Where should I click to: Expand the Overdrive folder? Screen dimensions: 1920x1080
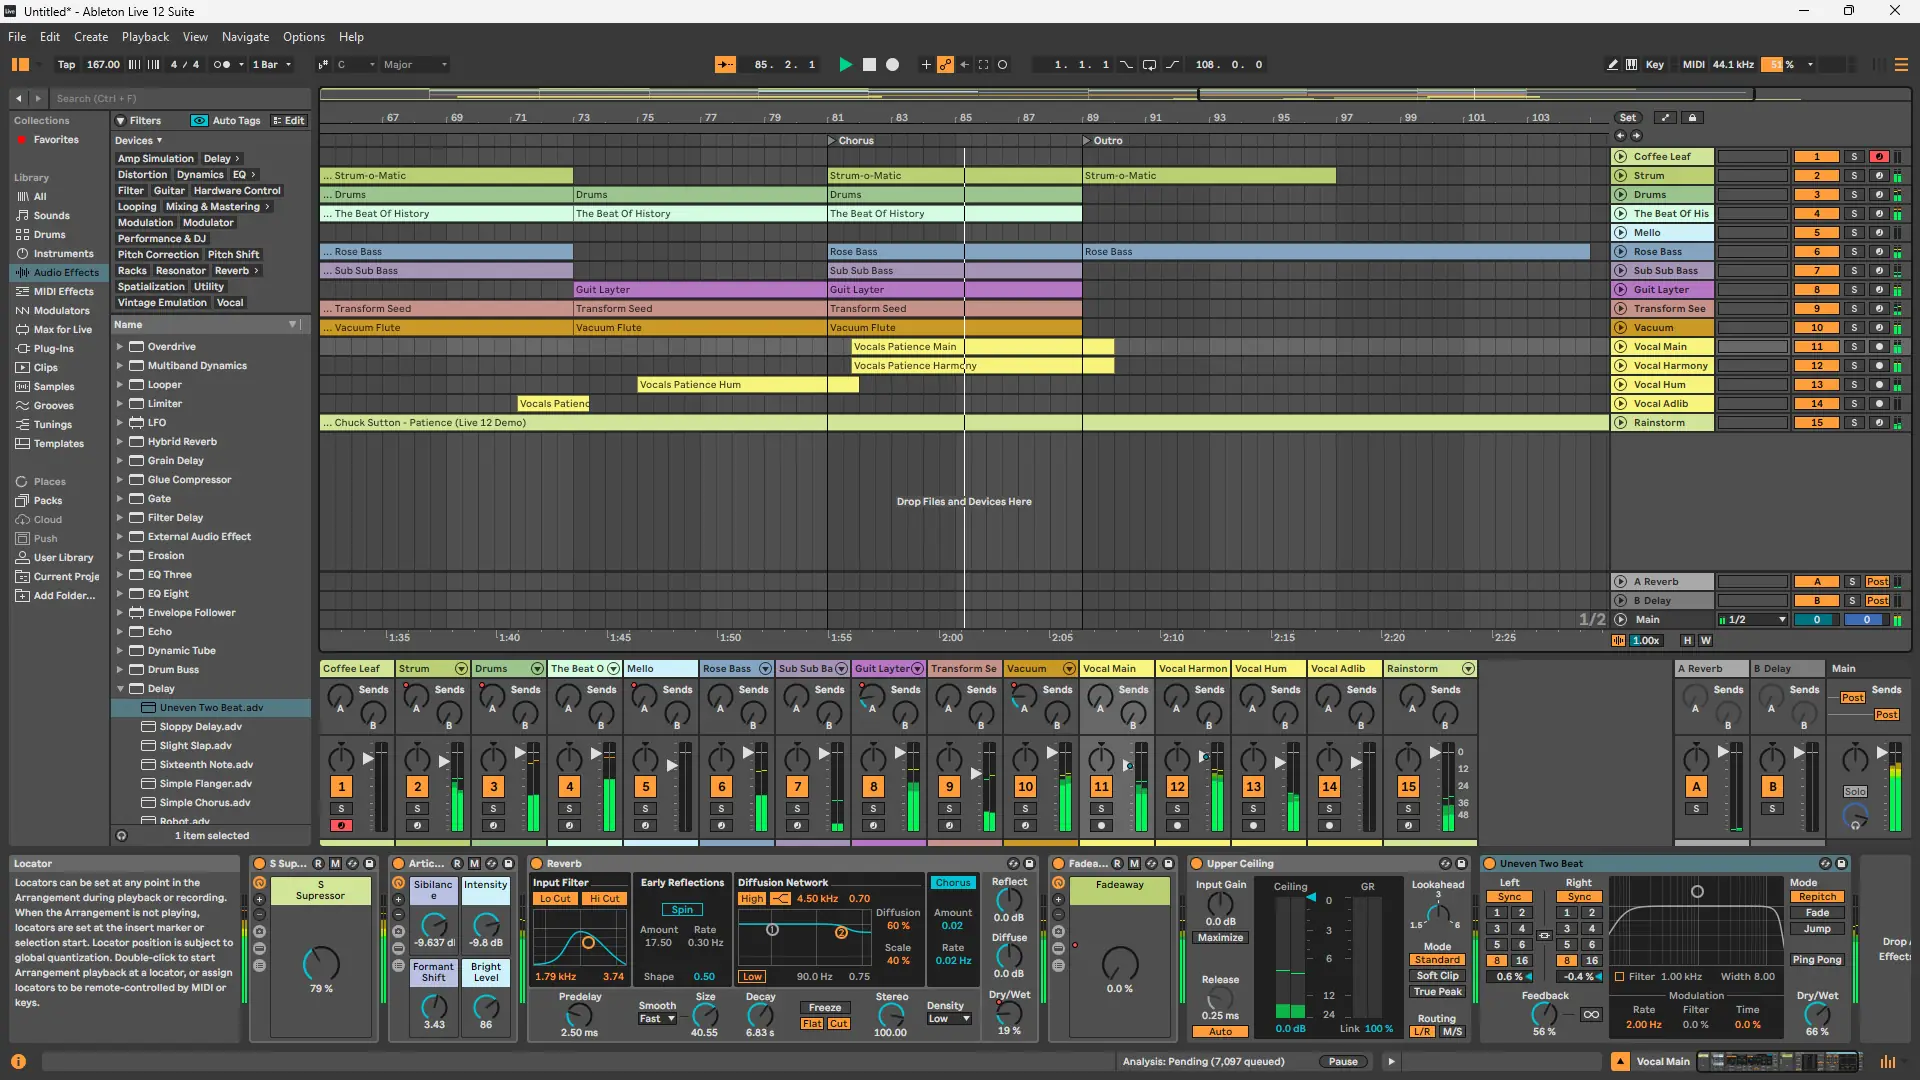pos(120,347)
